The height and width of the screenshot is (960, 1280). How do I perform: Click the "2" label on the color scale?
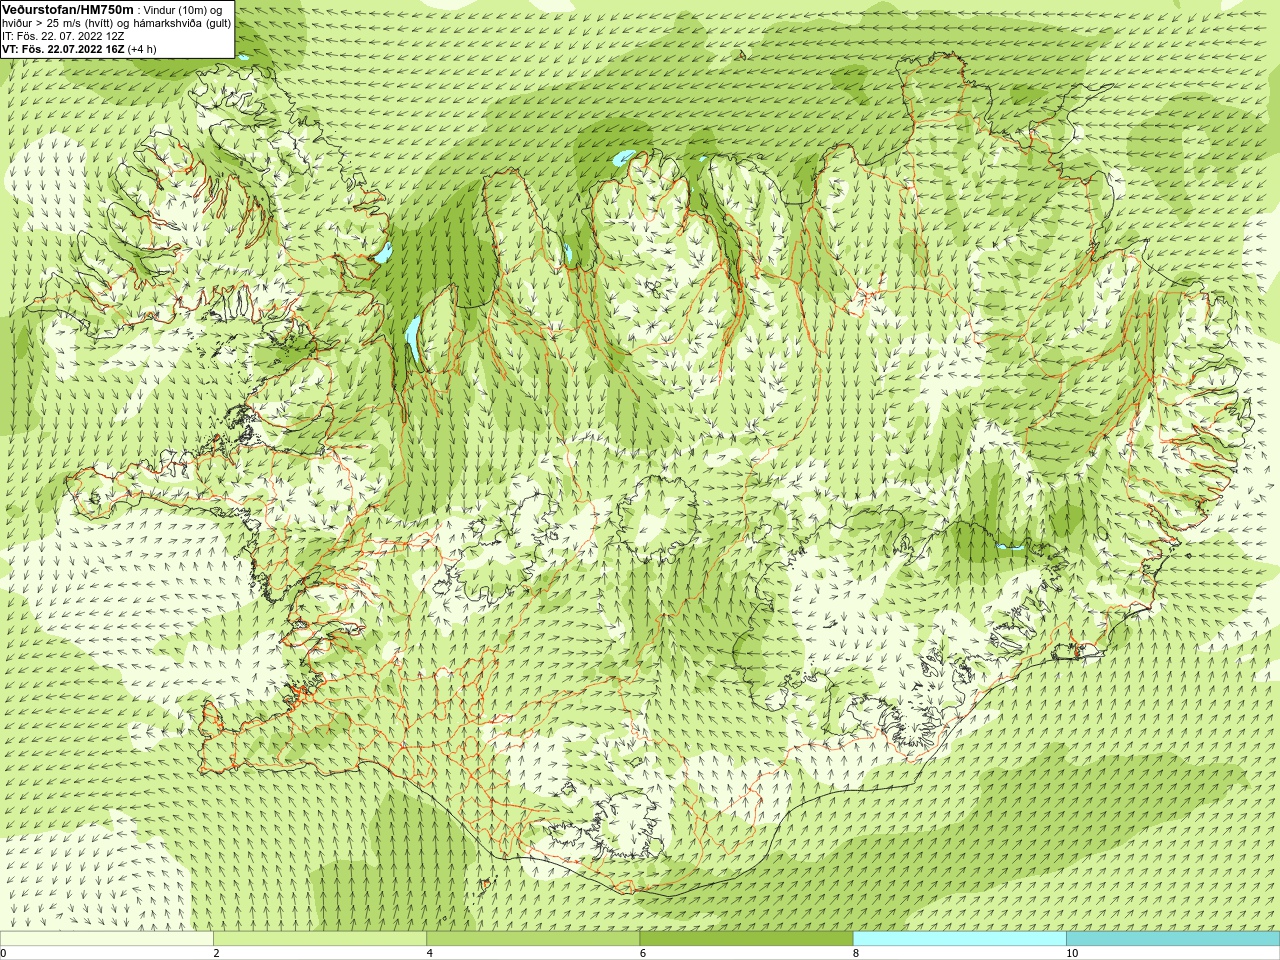[216, 953]
